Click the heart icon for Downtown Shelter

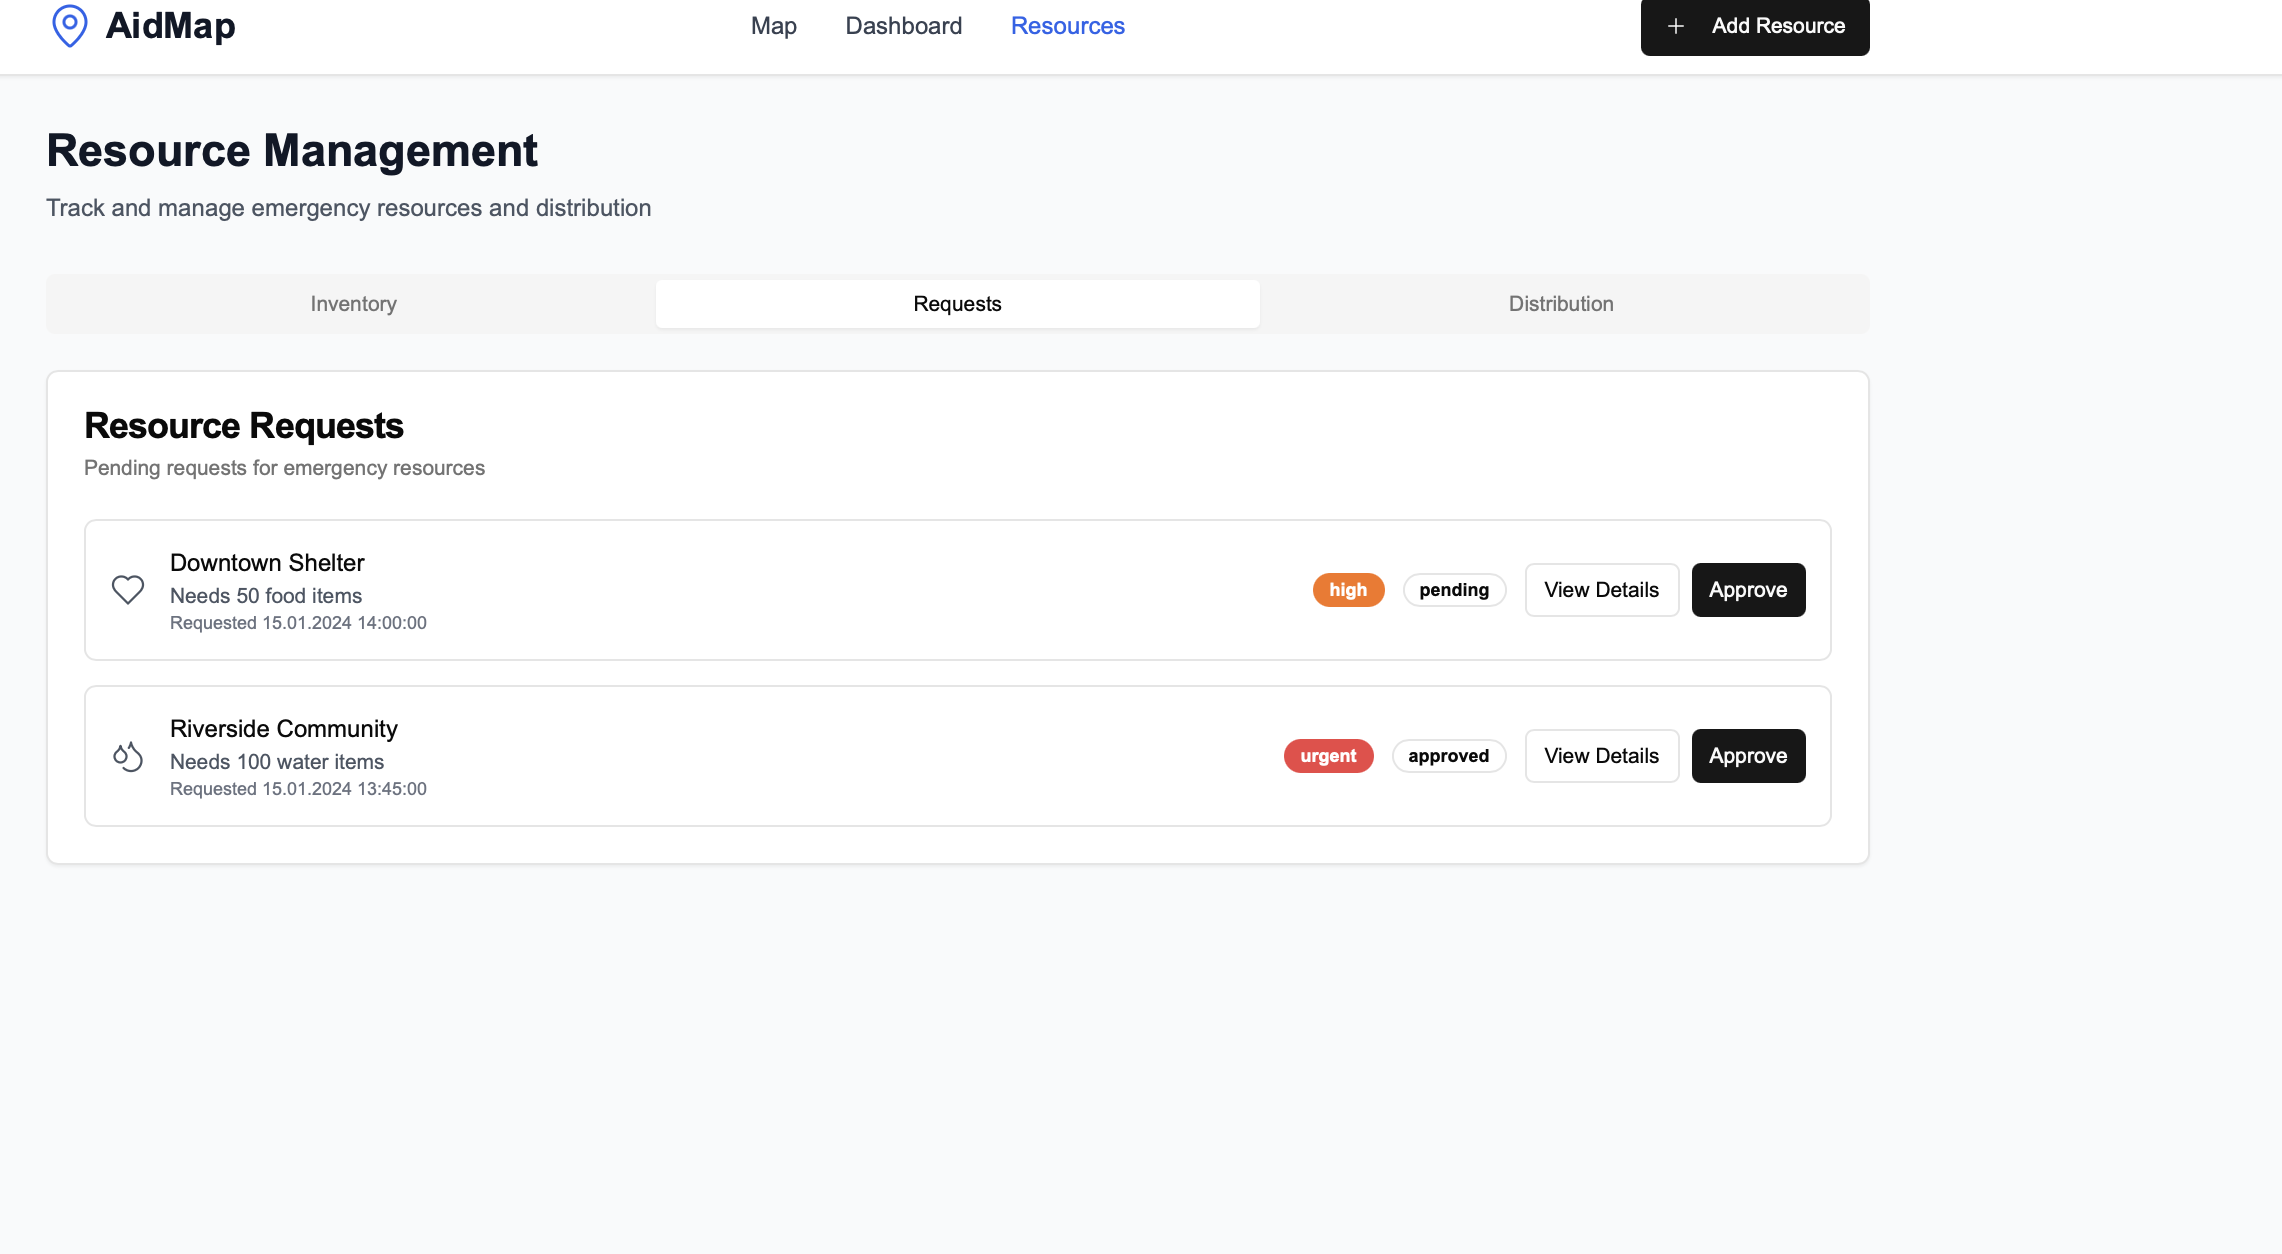point(128,590)
